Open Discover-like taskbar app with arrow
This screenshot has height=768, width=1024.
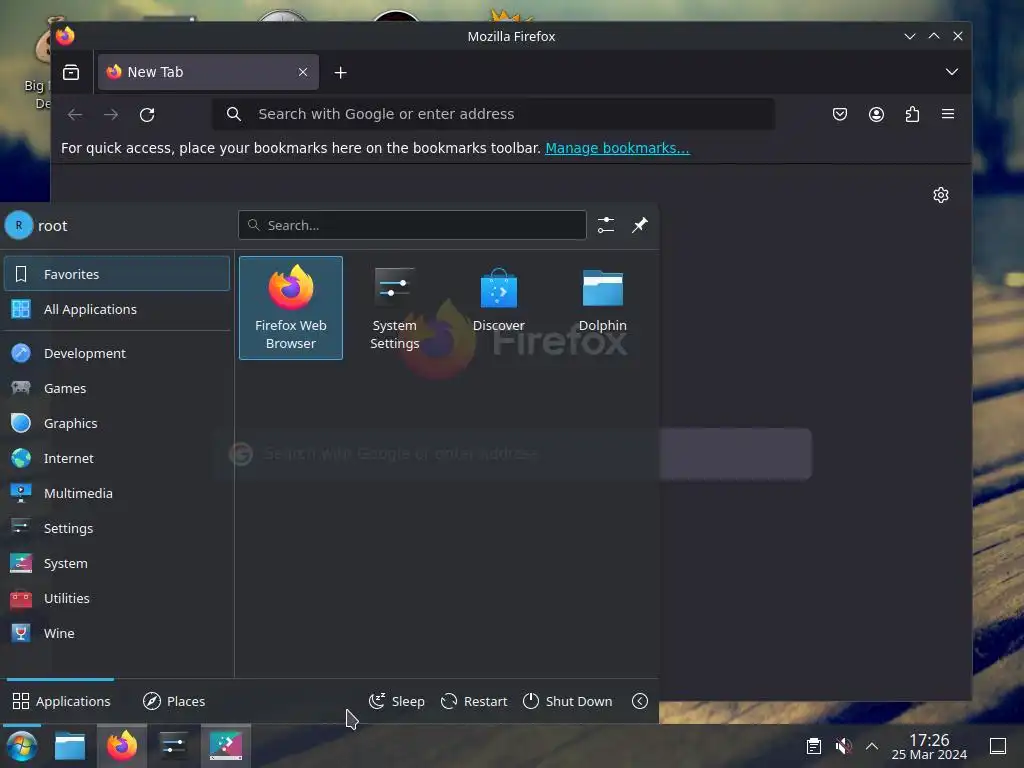click(226, 746)
